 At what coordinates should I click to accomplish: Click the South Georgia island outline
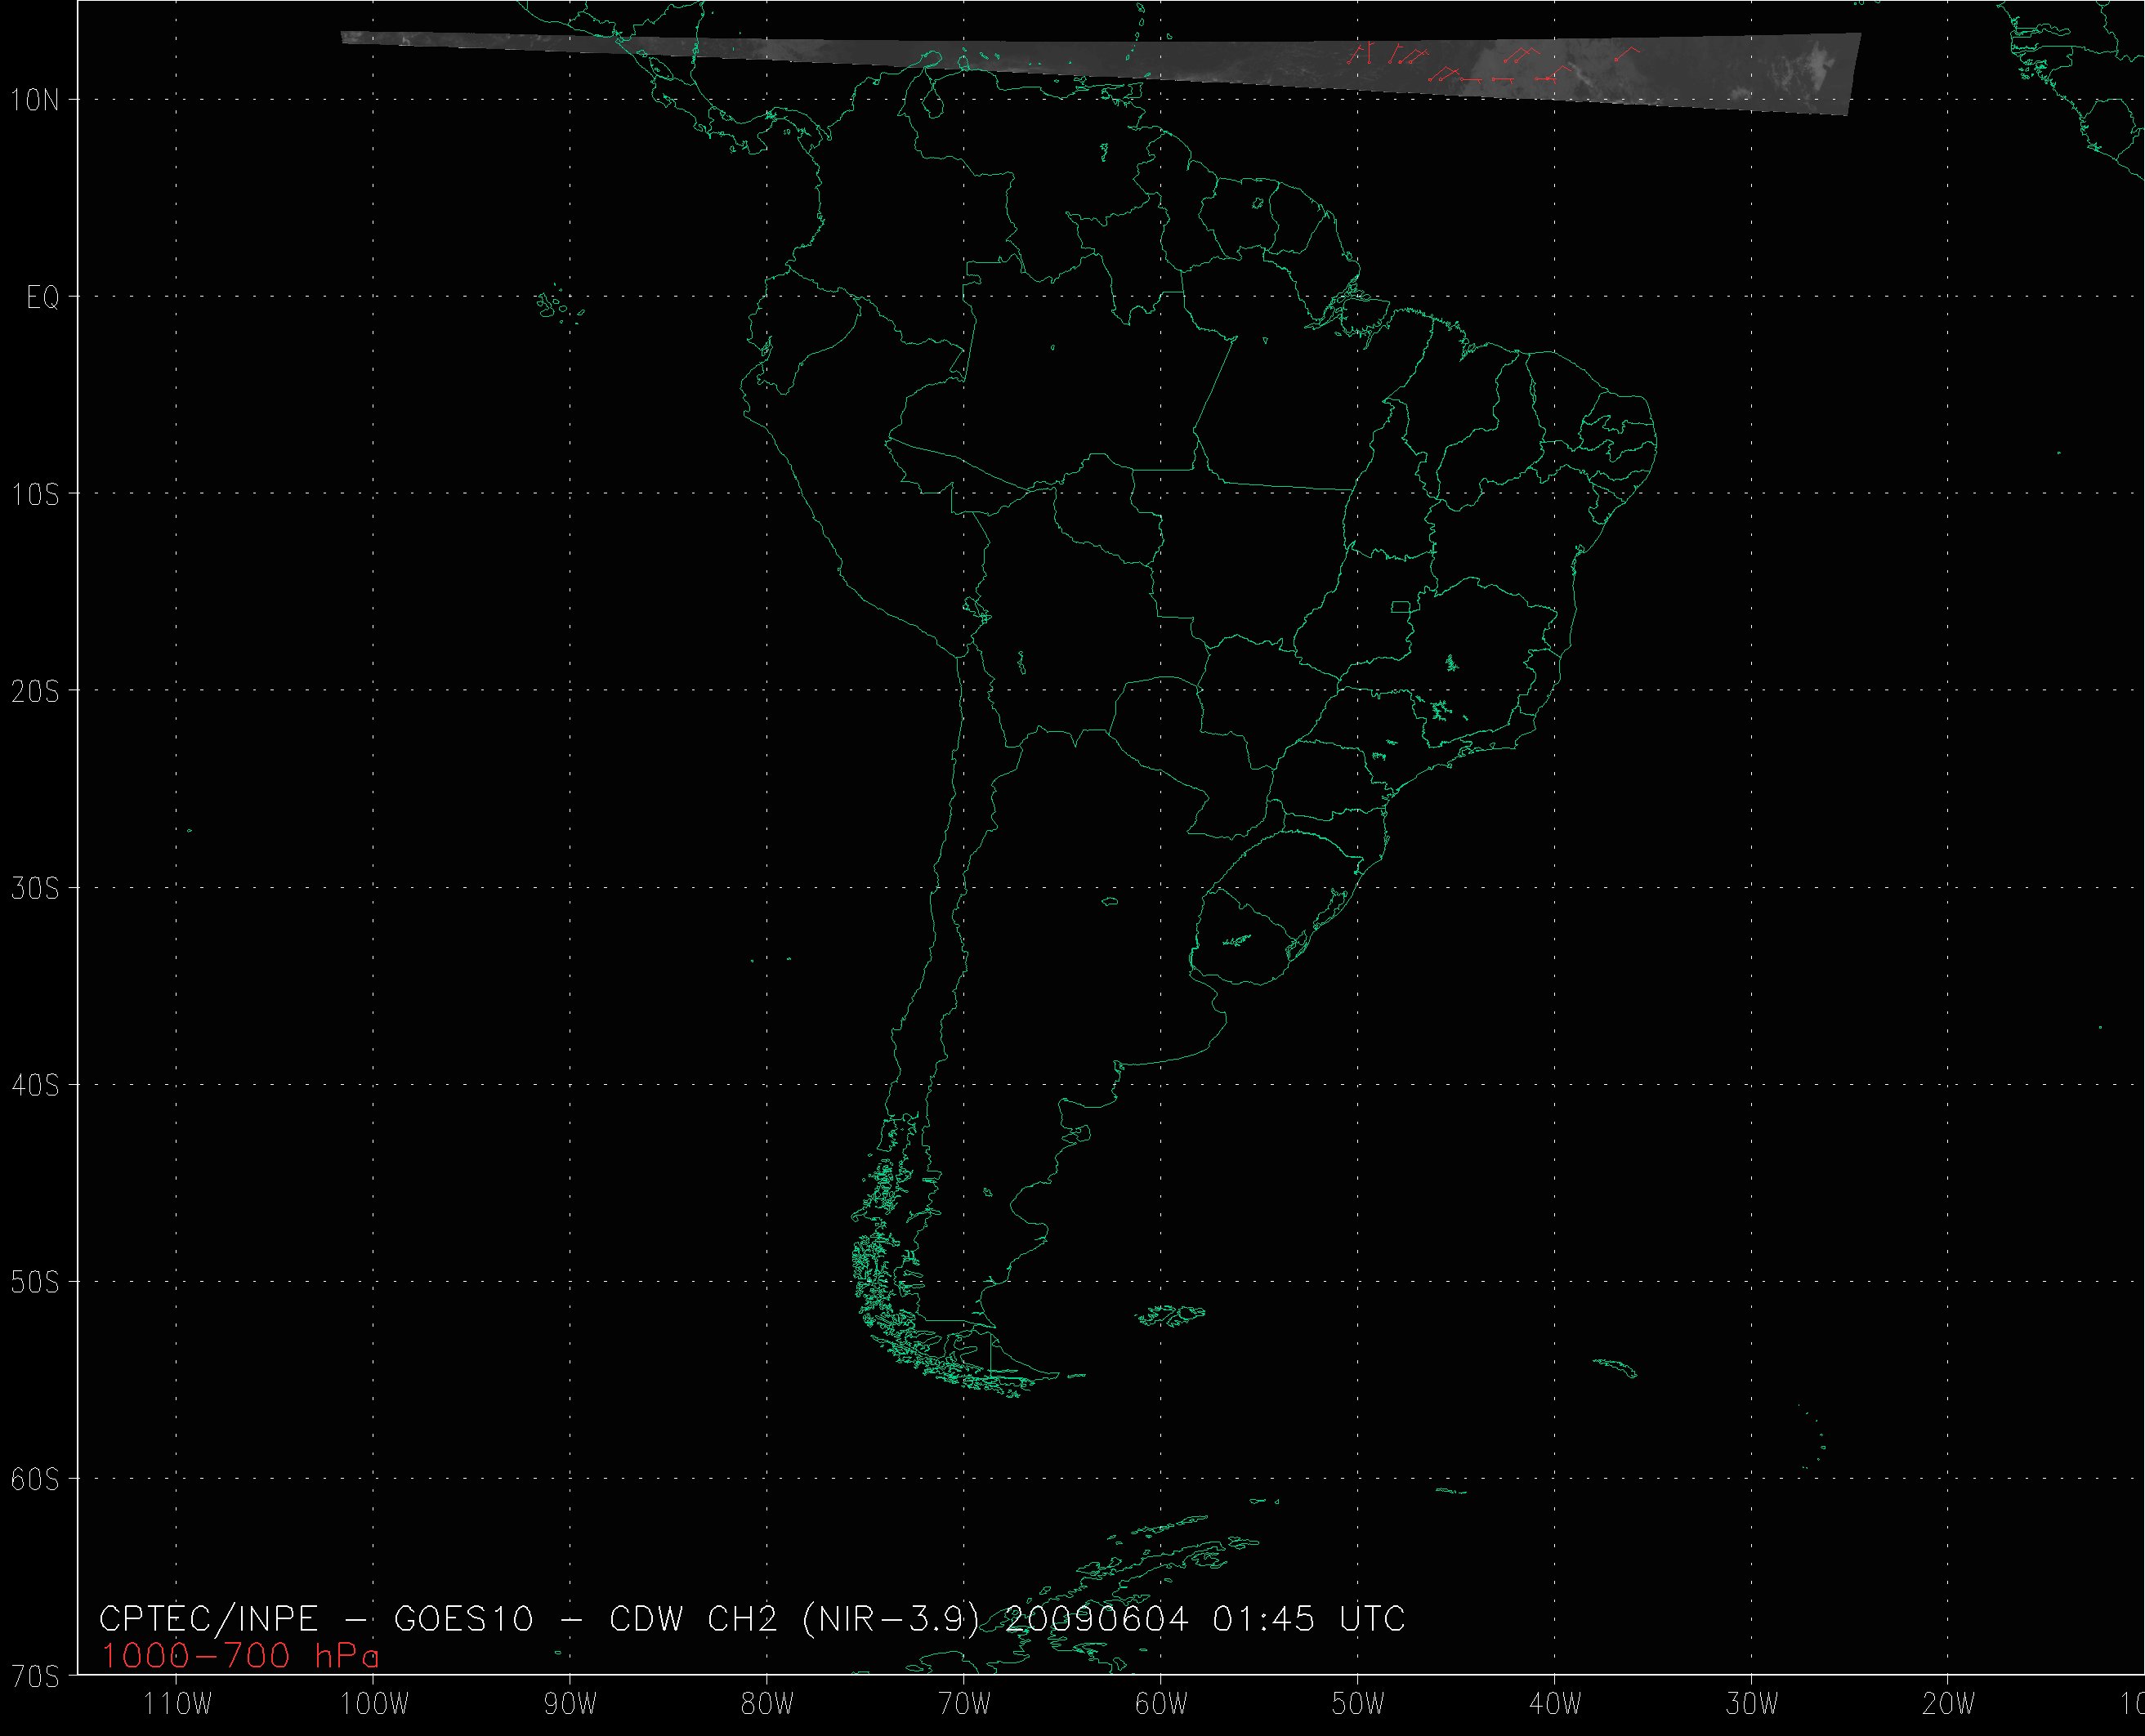(1616, 1368)
